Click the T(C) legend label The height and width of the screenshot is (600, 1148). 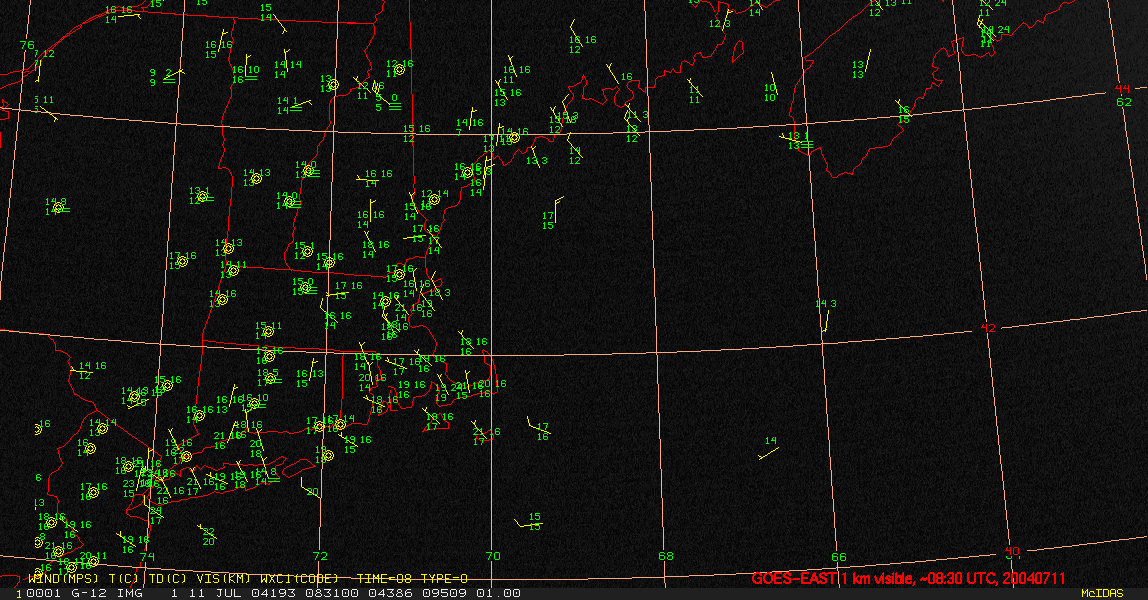(x=124, y=579)
